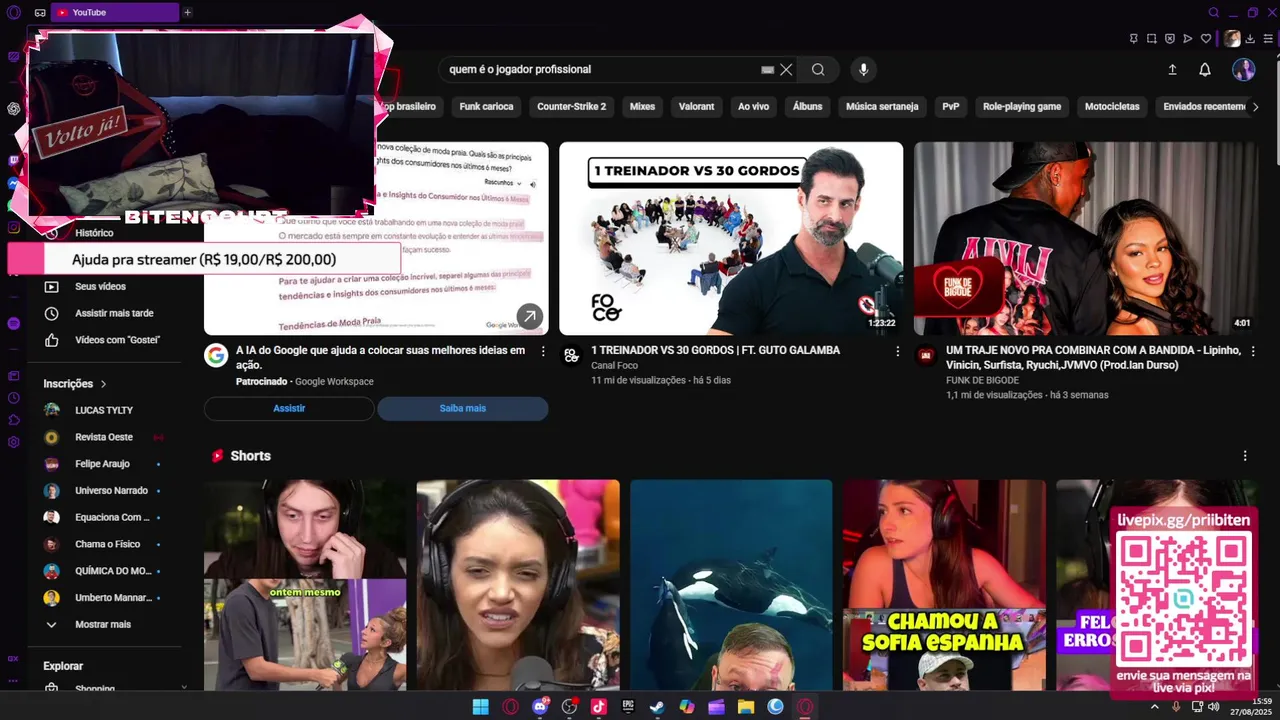Open sidebar history clock icon
This screenshot has height=720, width=1280.
tap(14, 398)
